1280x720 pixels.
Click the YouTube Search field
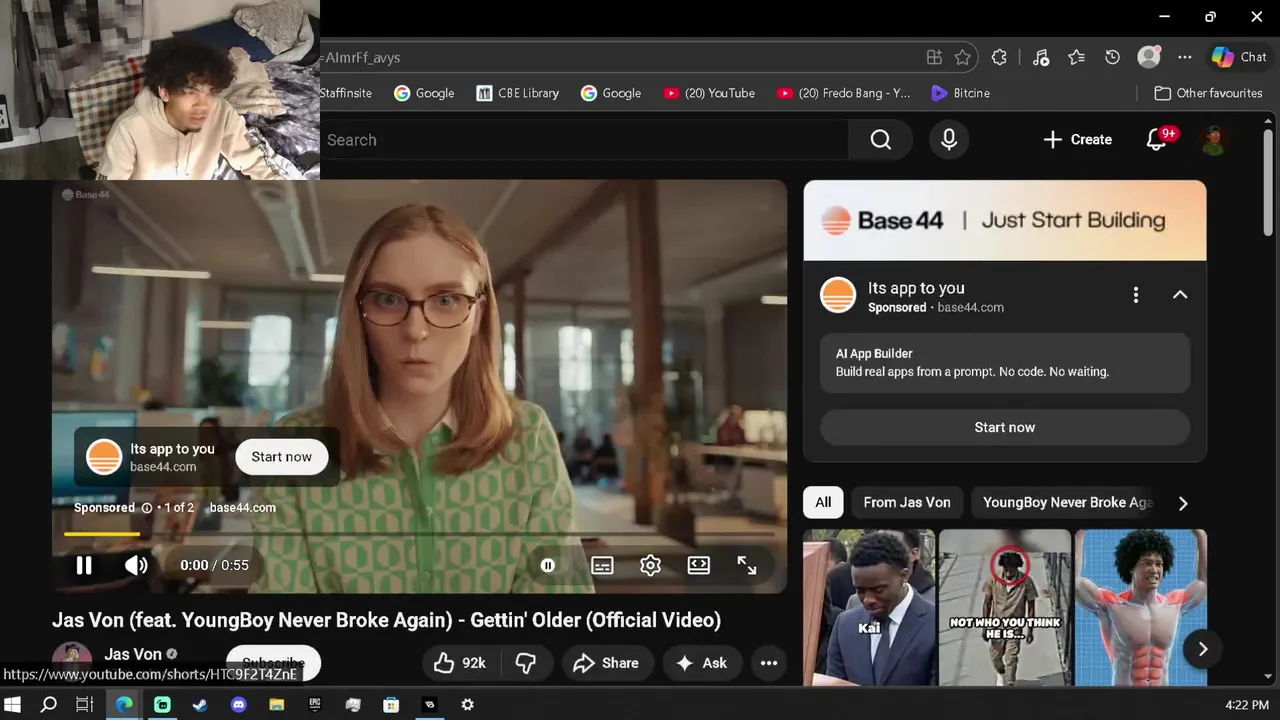tap(584, 140)
